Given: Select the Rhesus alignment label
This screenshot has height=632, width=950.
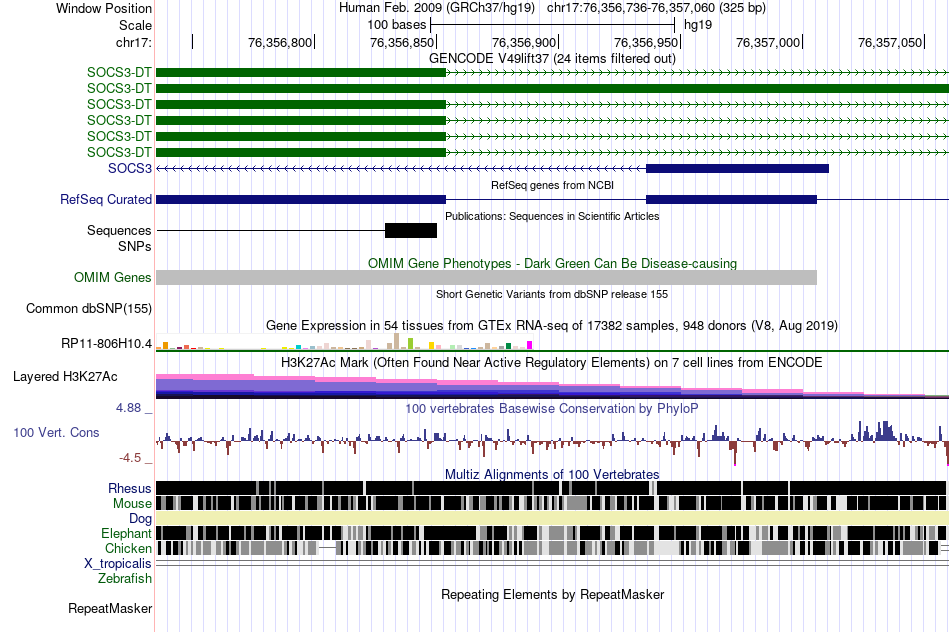Looking at the screenshot, I should [130, 488].
